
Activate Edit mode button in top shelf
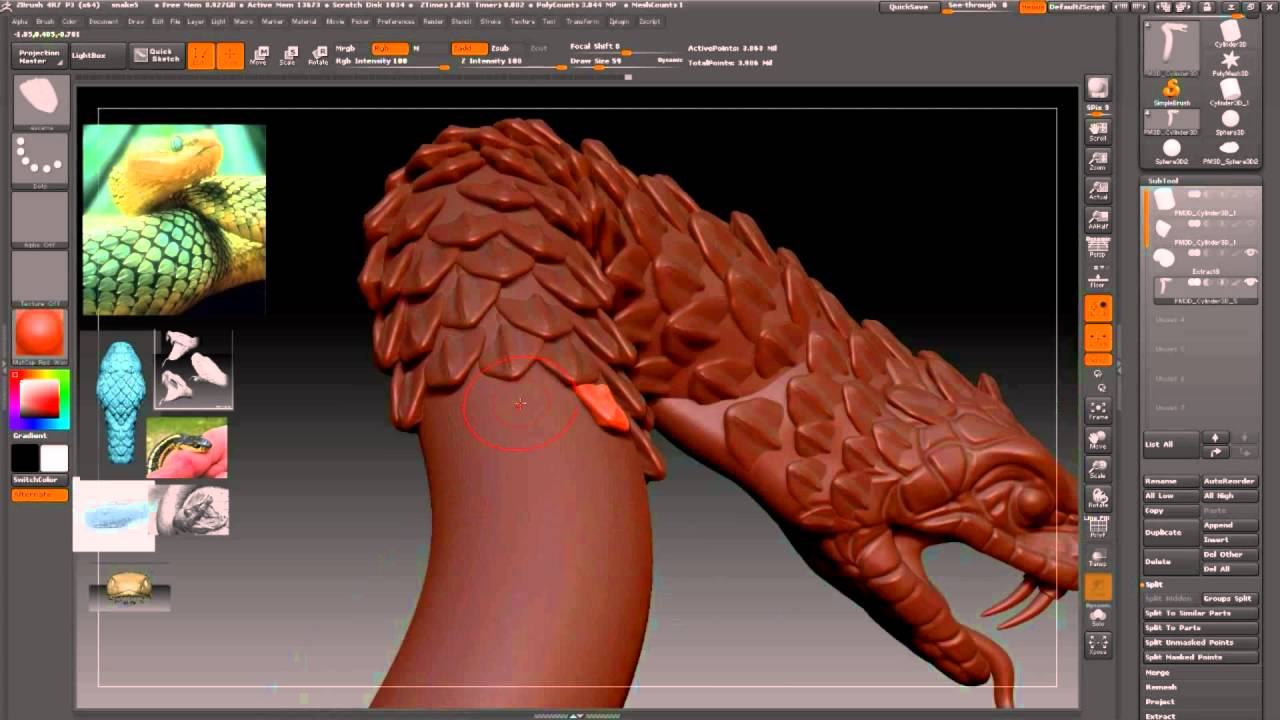point(202,56)
